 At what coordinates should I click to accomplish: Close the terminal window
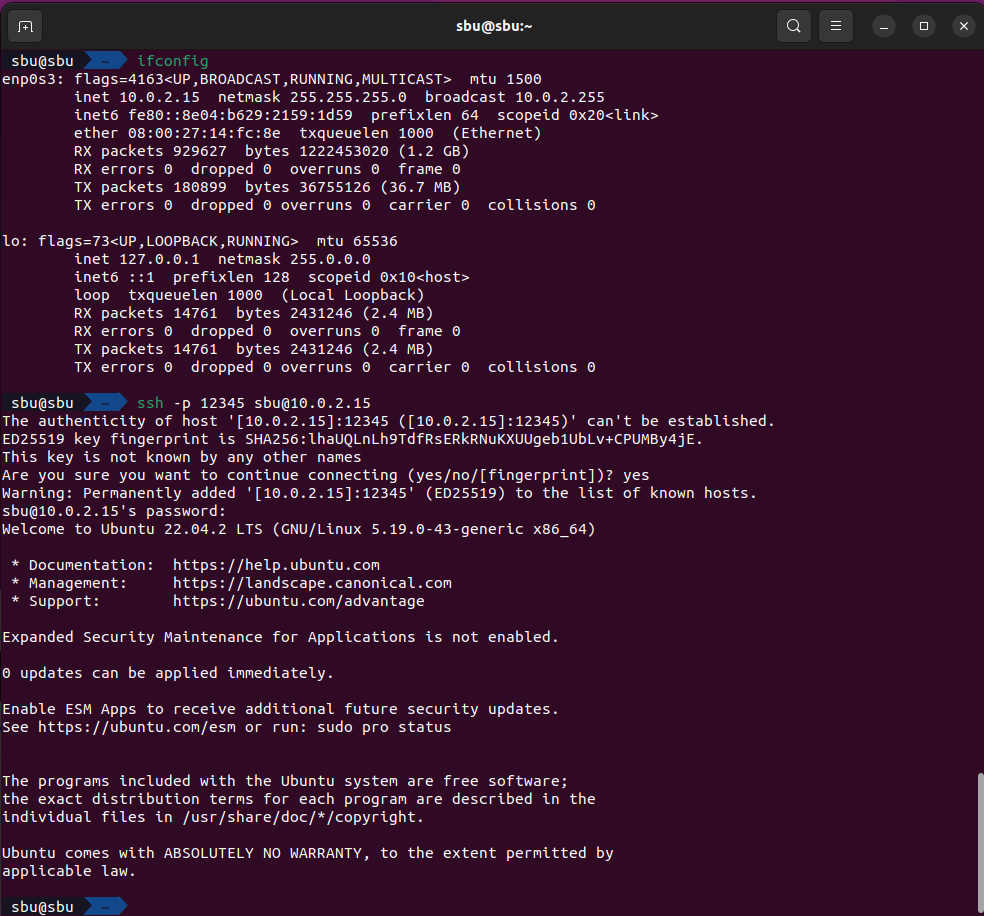pyautogui.click(x=963, y=26)
